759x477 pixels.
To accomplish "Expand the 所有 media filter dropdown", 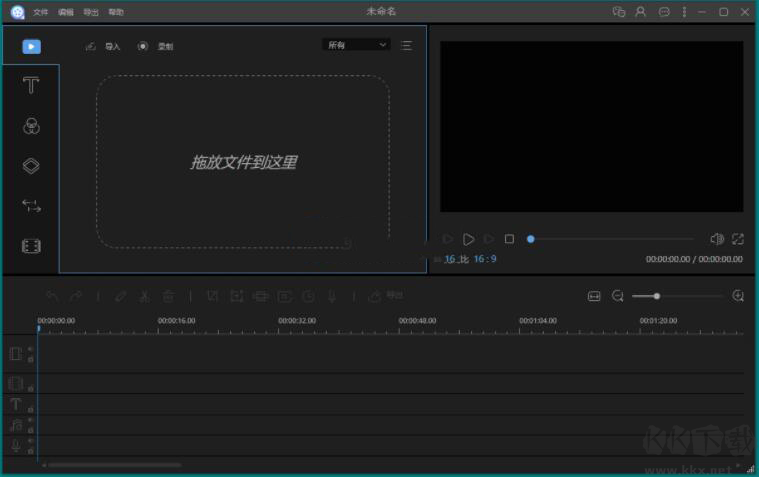I will point(356,45).
